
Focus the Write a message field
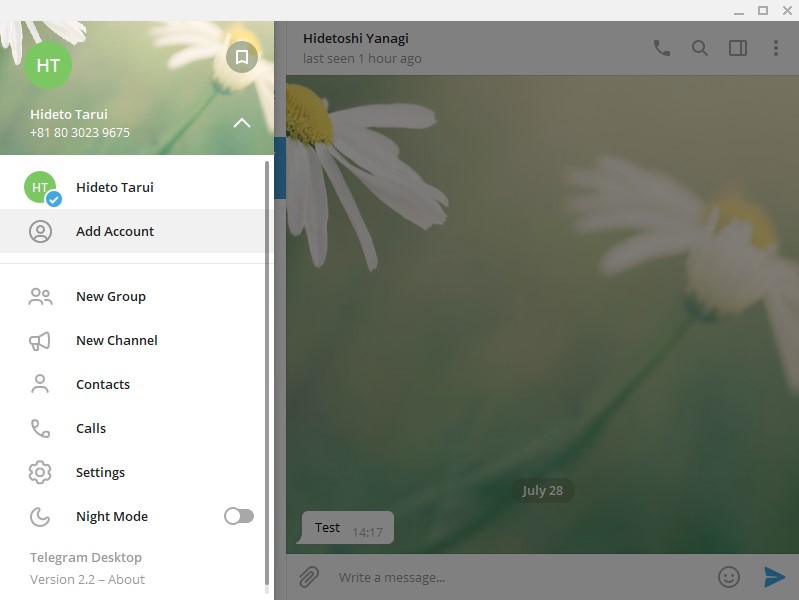pos(520,577)
